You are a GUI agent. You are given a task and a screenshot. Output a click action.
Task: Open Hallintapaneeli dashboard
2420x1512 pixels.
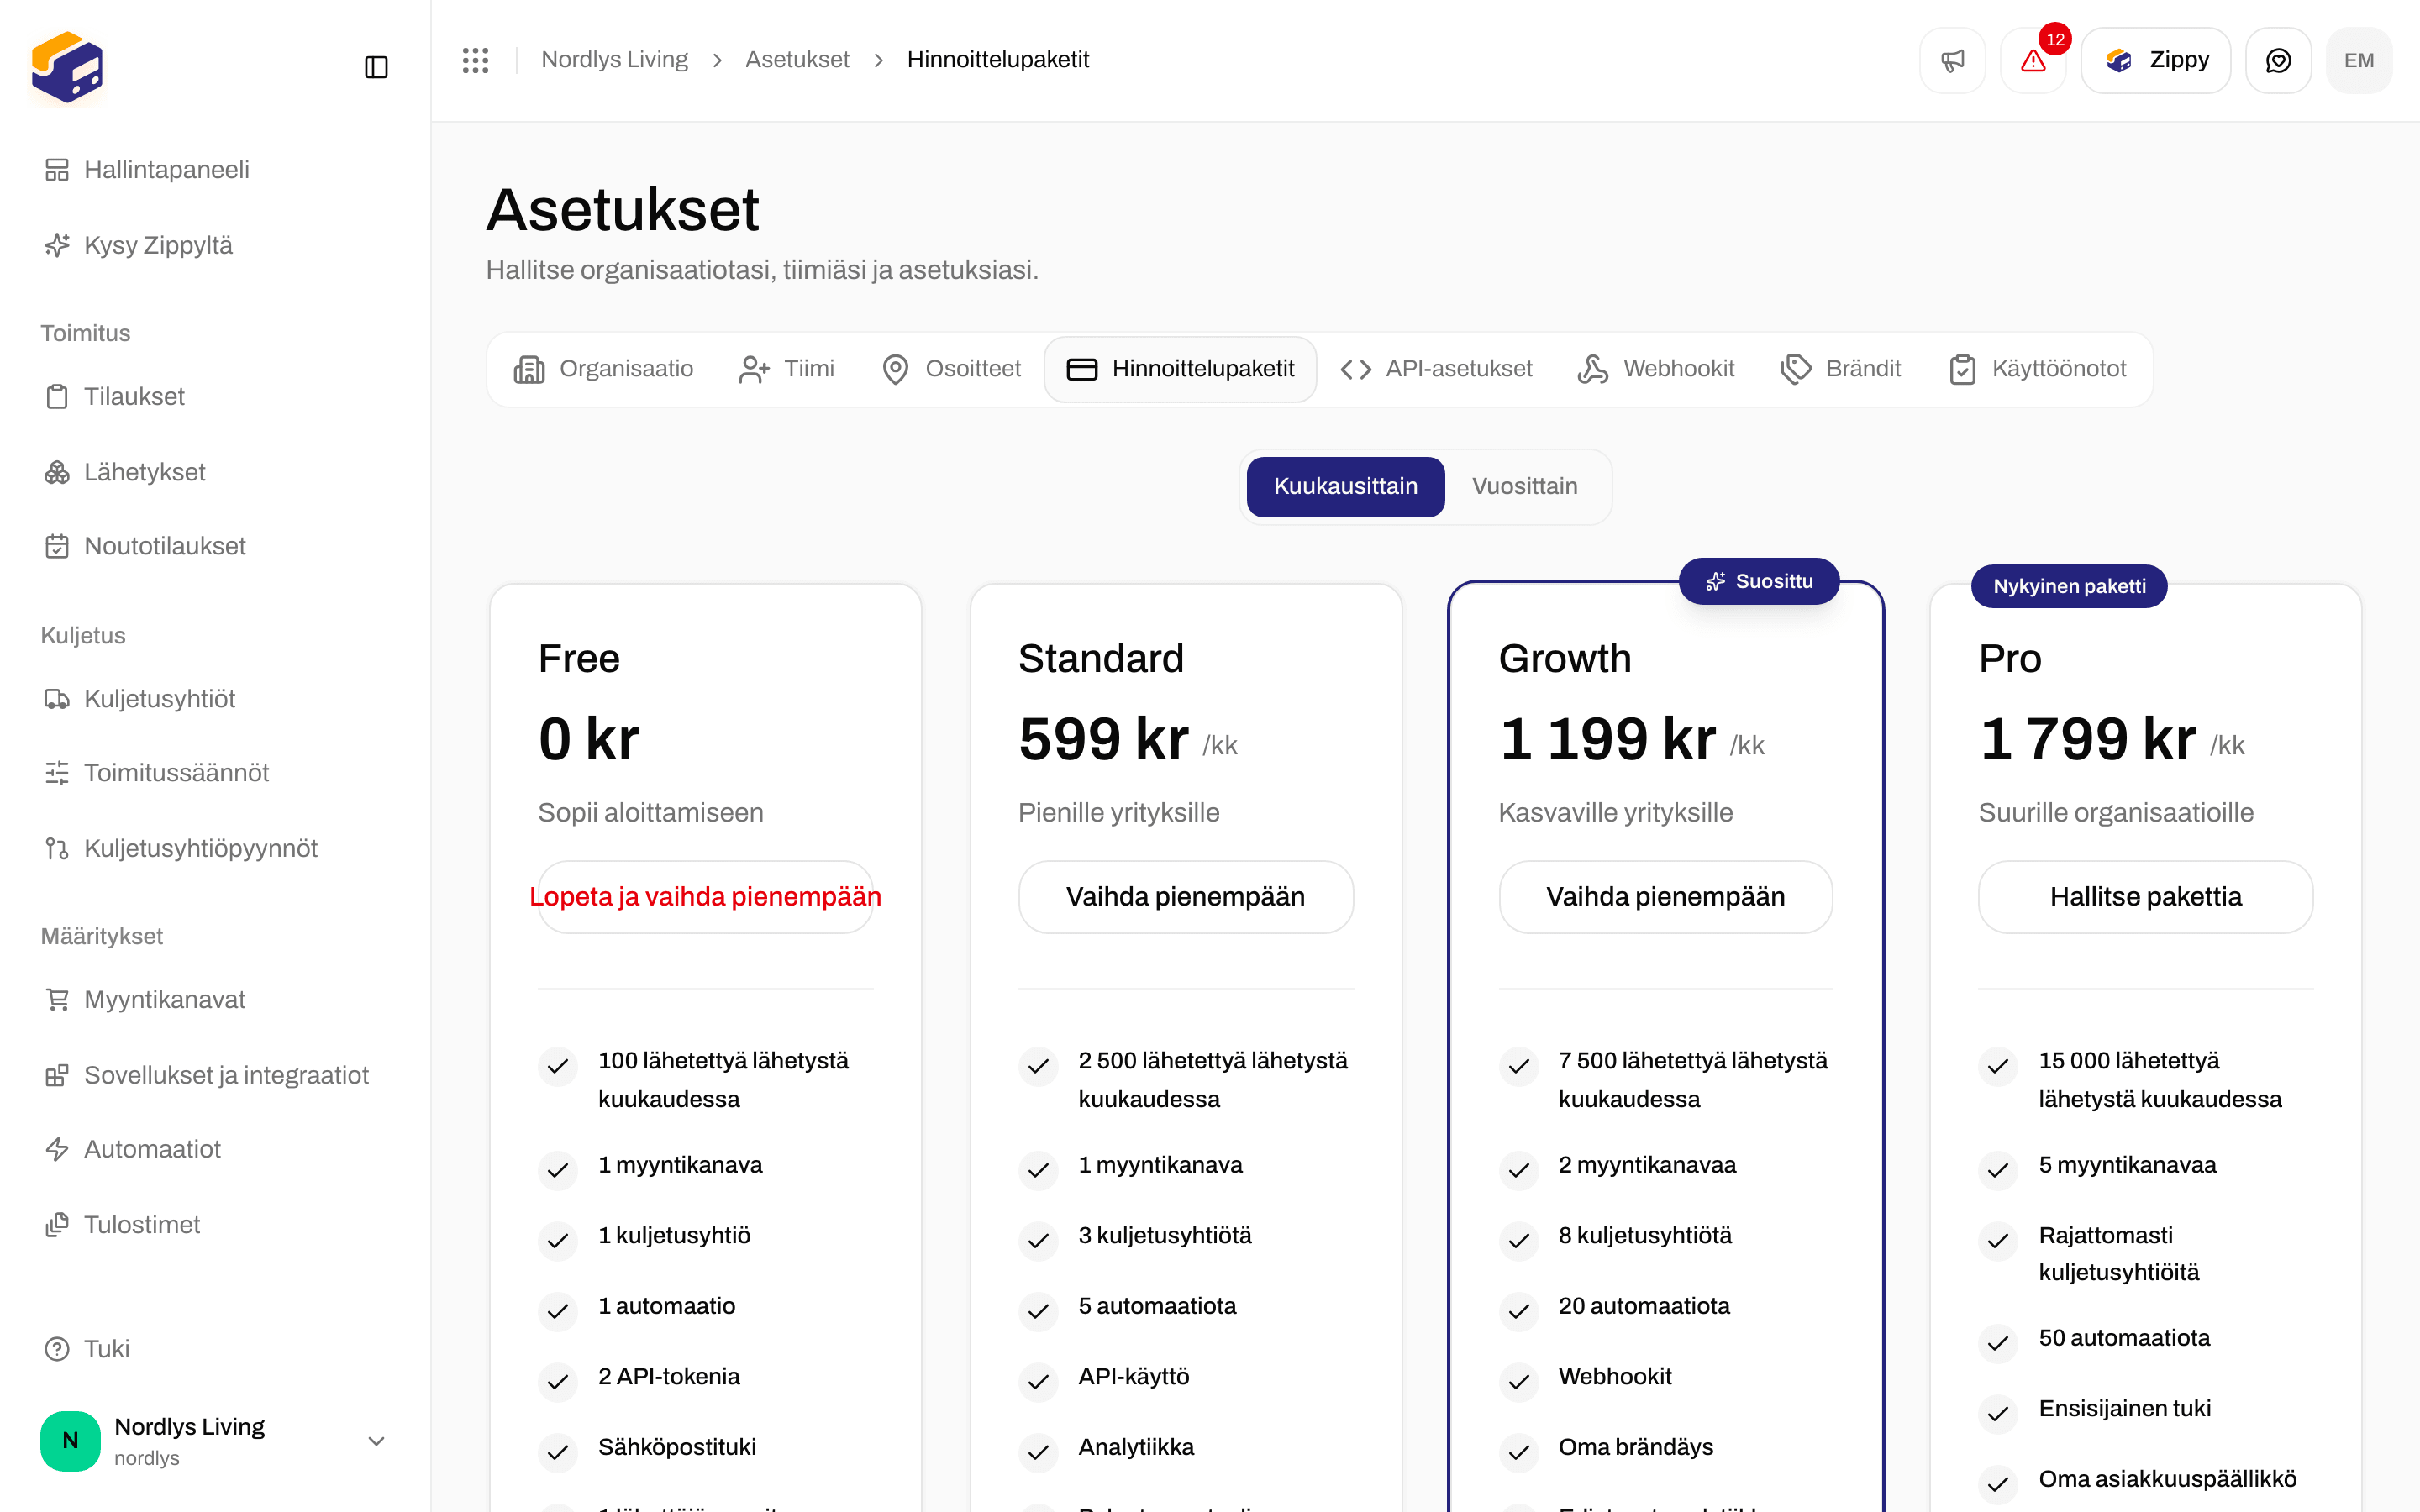[x=215, y=169]
